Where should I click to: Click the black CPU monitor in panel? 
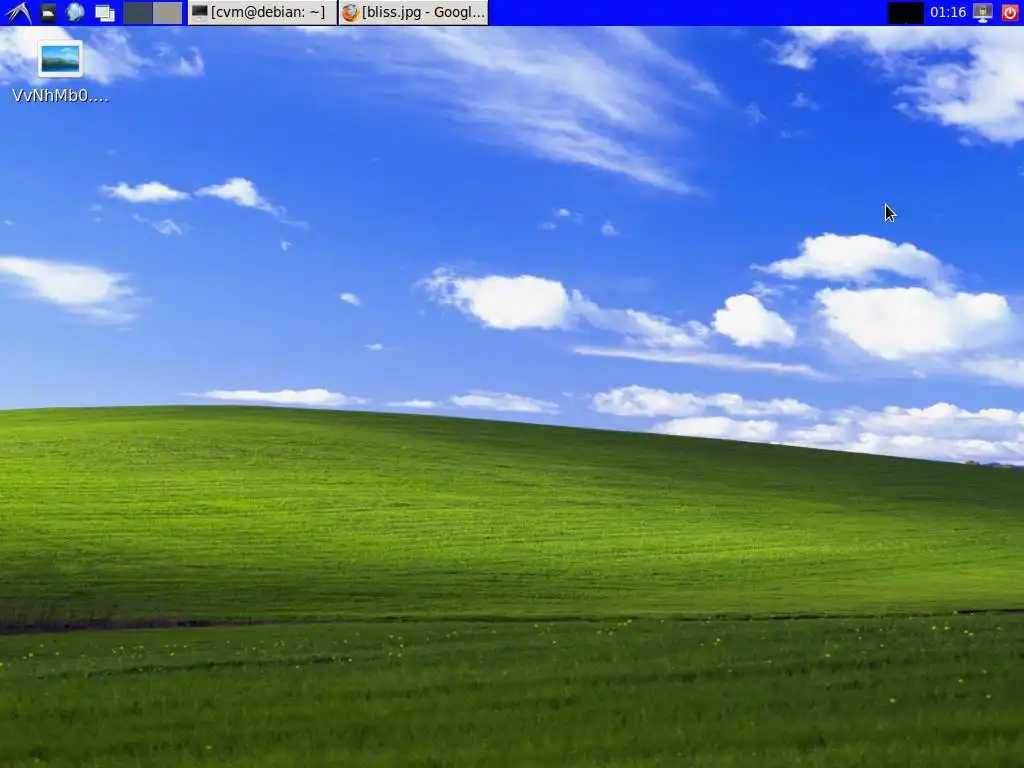[x=906, y=12]
